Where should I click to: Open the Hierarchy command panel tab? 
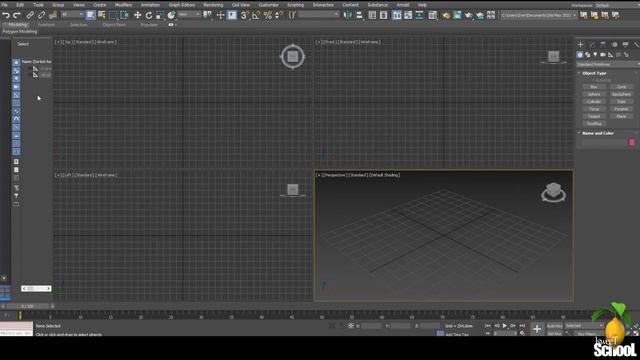click(x=603, y=44)
